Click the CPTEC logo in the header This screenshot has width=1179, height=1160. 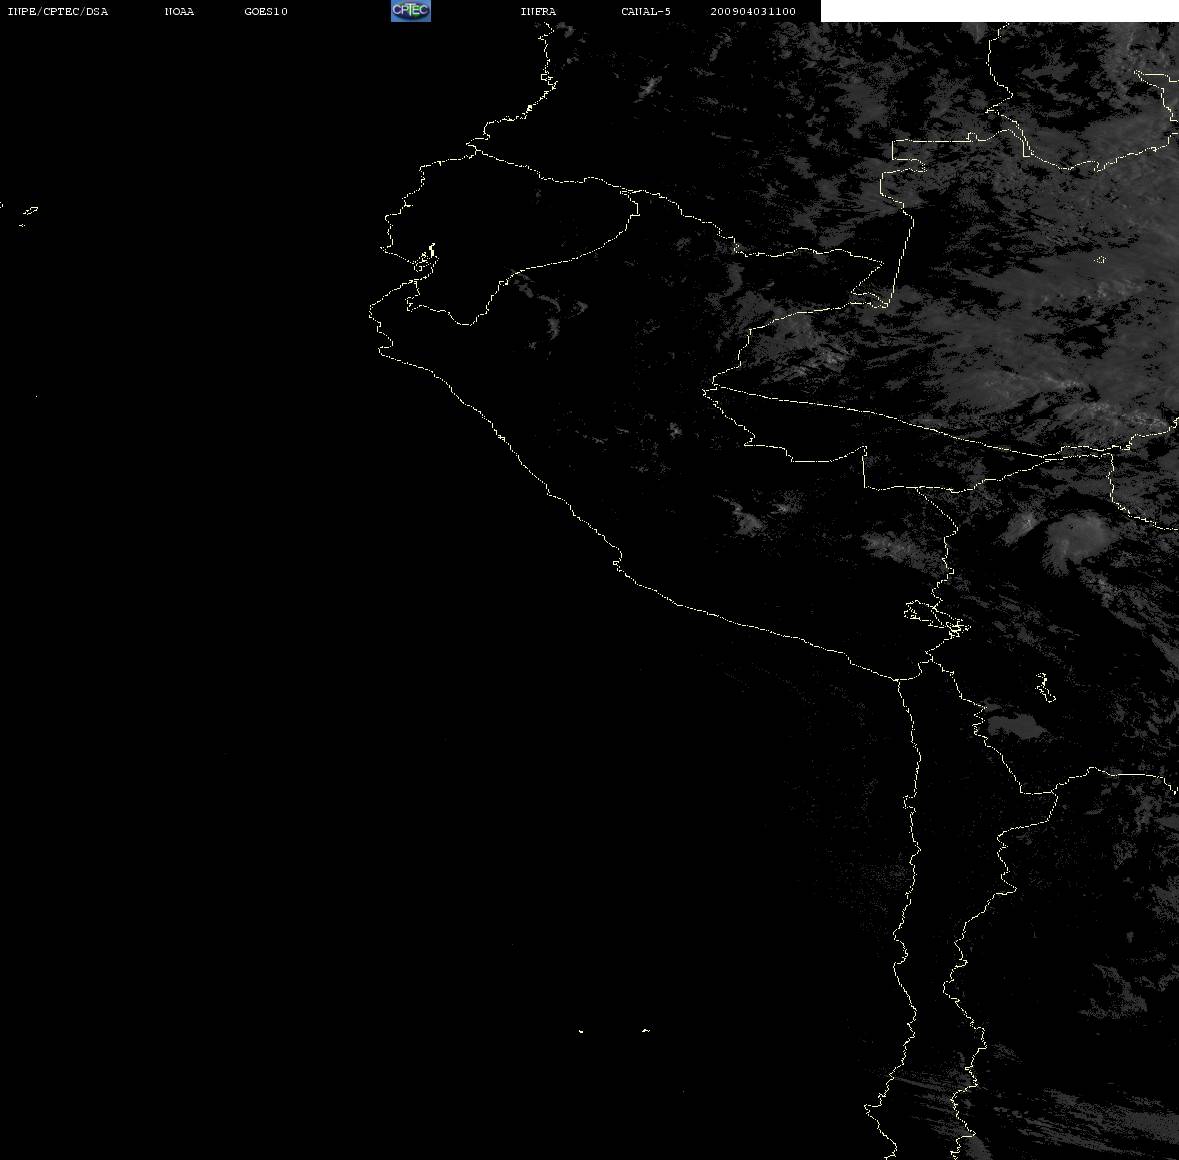(x=411, y=11)
